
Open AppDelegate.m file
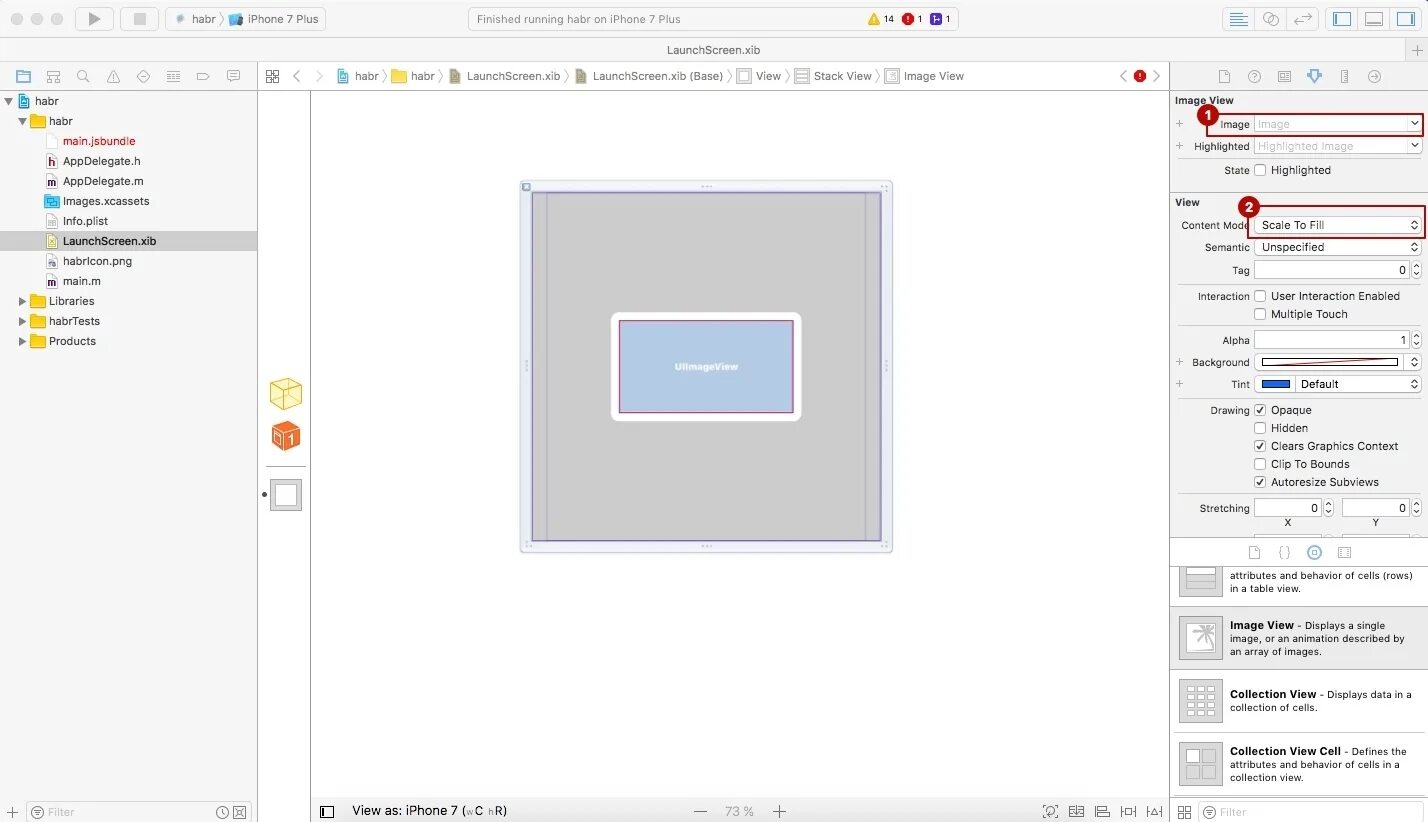(103, 181)
